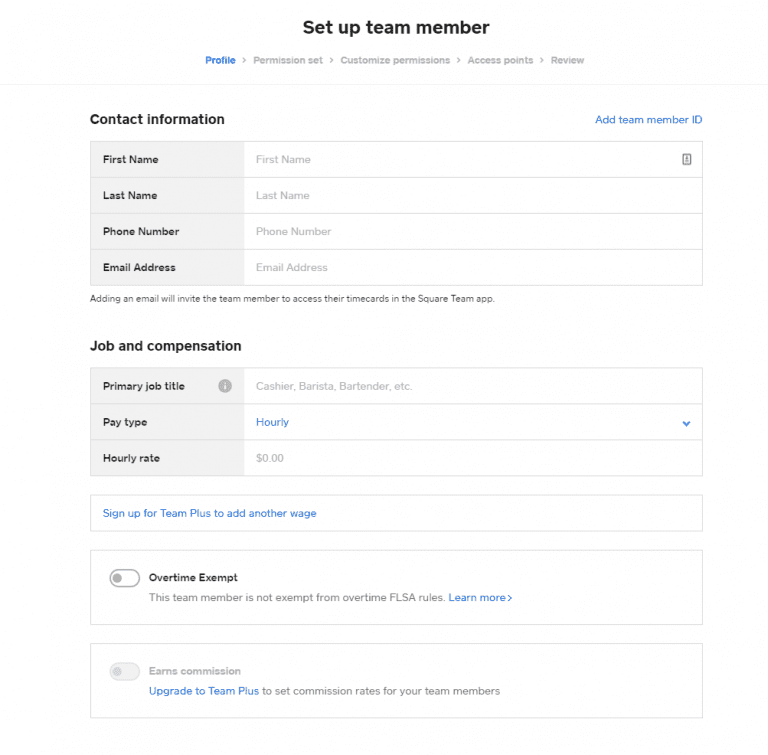Click Sign up for Team Plus link
Screen dimensions: 768x755
pyautogui.click(x=209, y=513)
